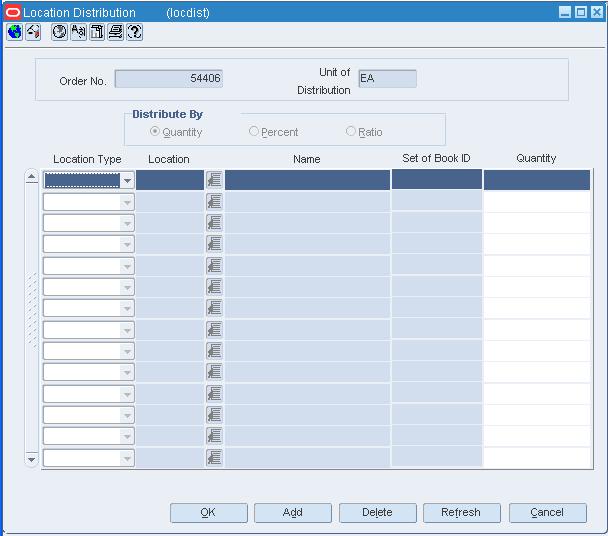The image size is (608, 536).
Task: Click the grey globe toolbar icon
Action: pyautogui.click(x=59, y=32)
